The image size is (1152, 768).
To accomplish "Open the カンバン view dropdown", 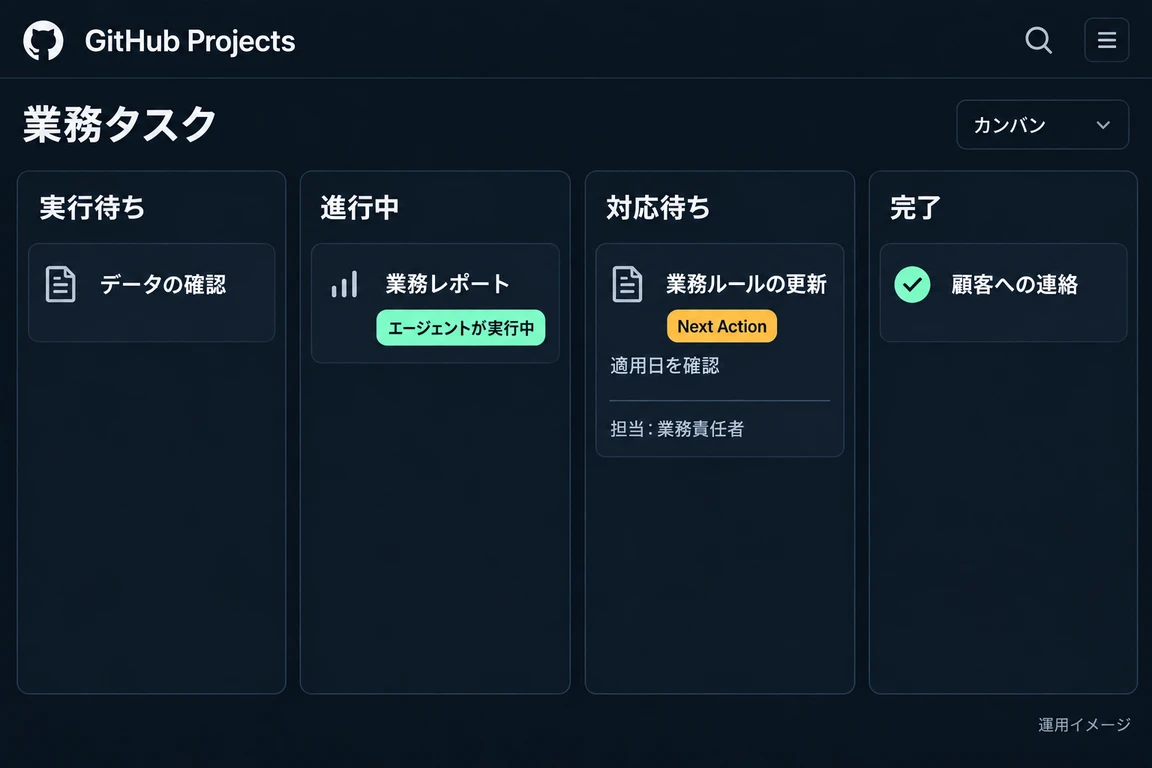I will click(1042, 125).
